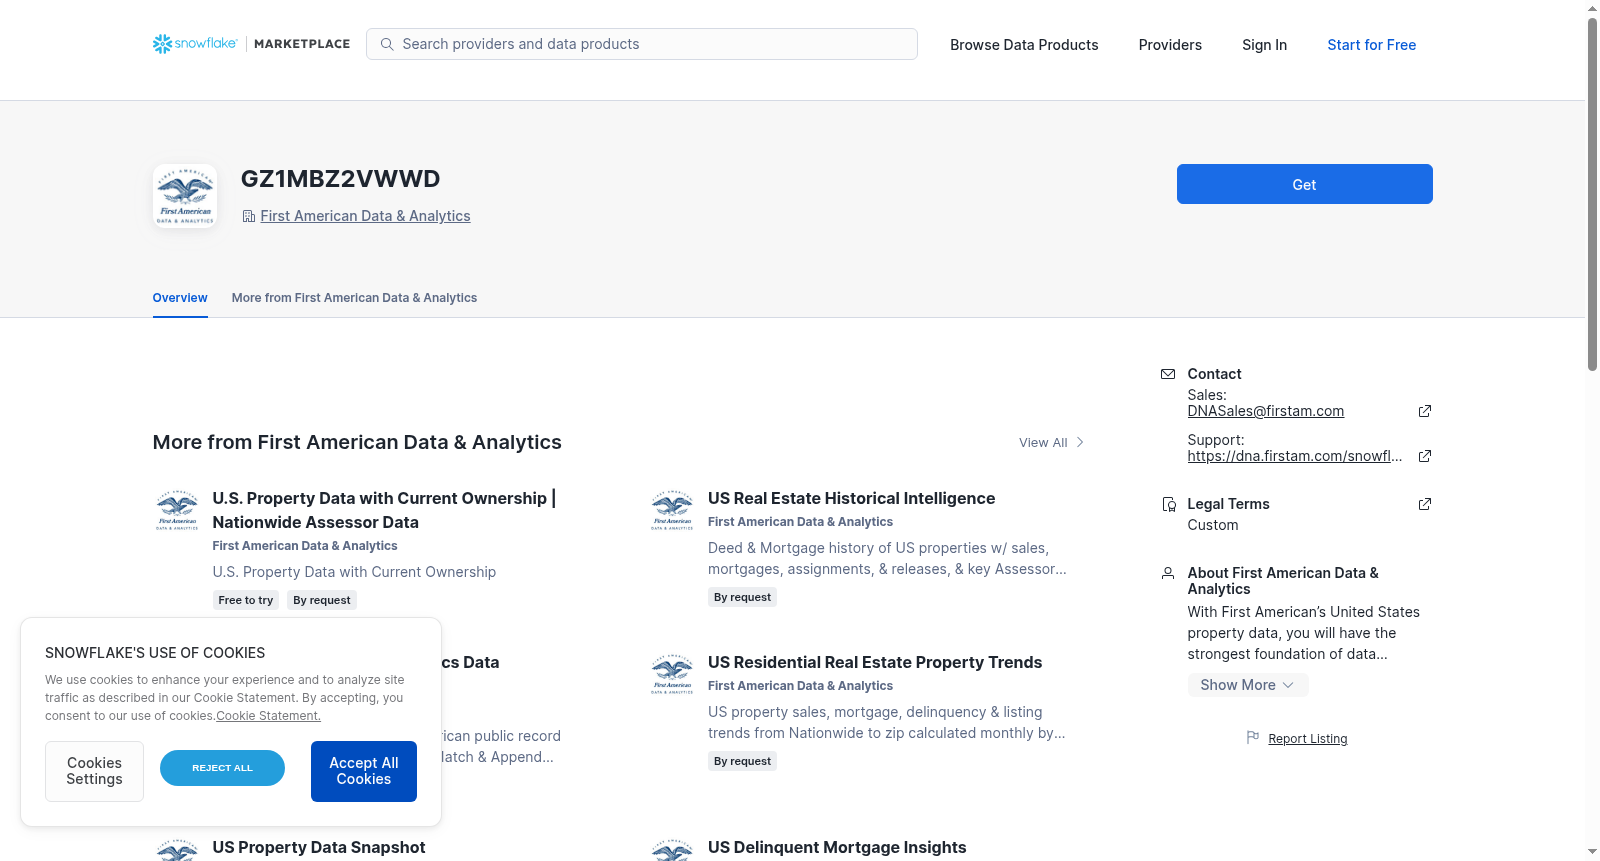This screenshot has width=1600, height=861.
Task: Open U.S. Property Data with Current Ownership listing
Action: click(x=384, y=510)
